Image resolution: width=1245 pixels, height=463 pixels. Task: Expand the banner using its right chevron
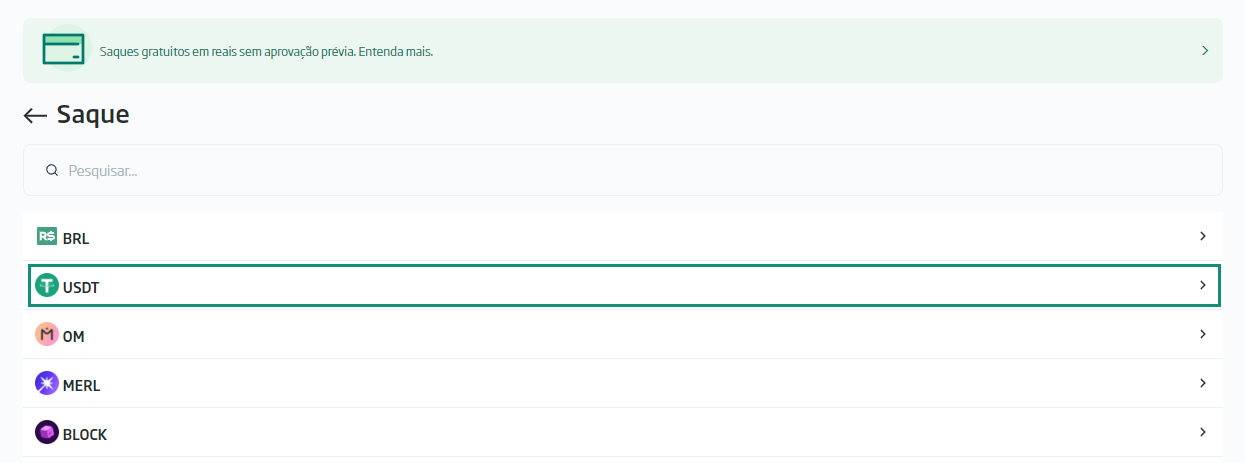click(x=1205, y=50)
